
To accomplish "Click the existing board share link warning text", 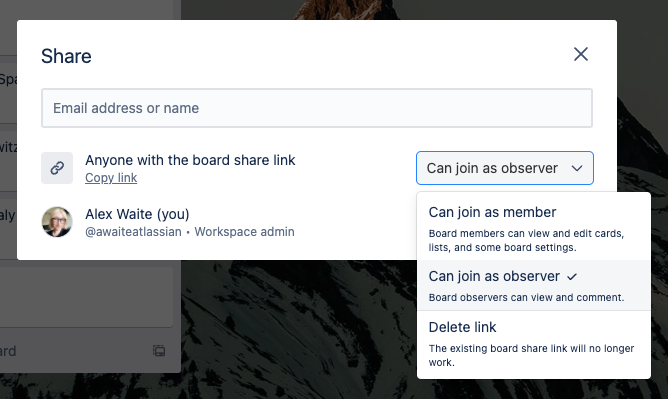I will [x=531, y=355].
